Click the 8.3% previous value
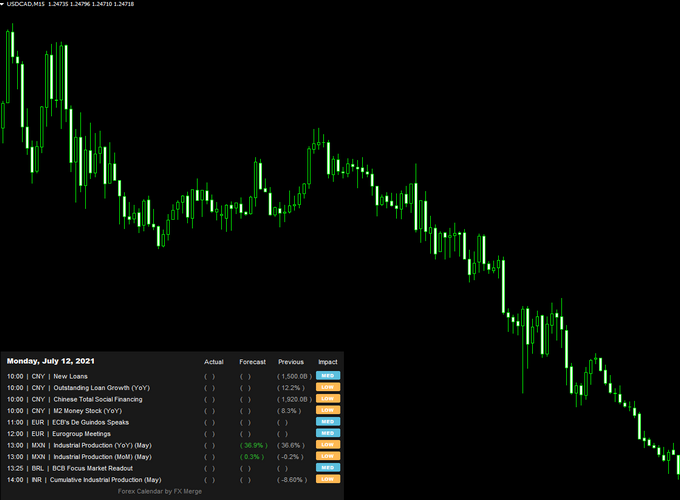 (289, 411)
